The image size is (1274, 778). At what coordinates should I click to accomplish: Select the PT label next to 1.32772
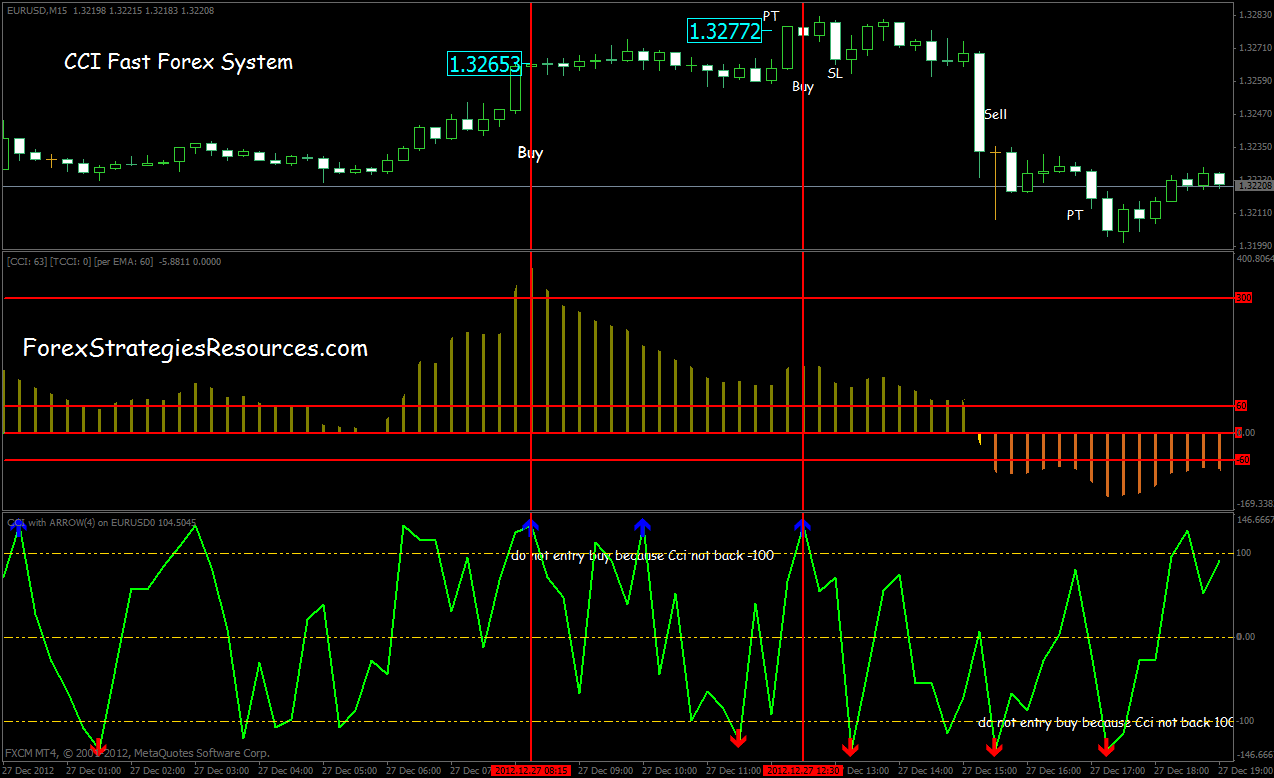tap(770, 16)
